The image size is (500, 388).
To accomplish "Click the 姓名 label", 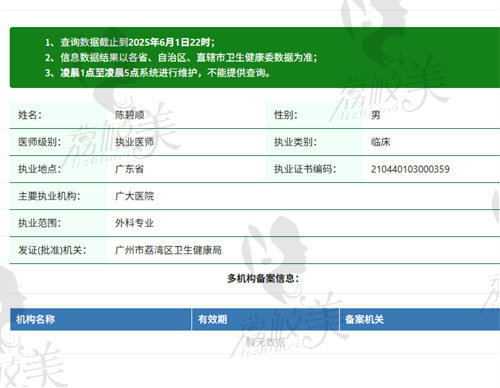I will [x=30, y=115].
